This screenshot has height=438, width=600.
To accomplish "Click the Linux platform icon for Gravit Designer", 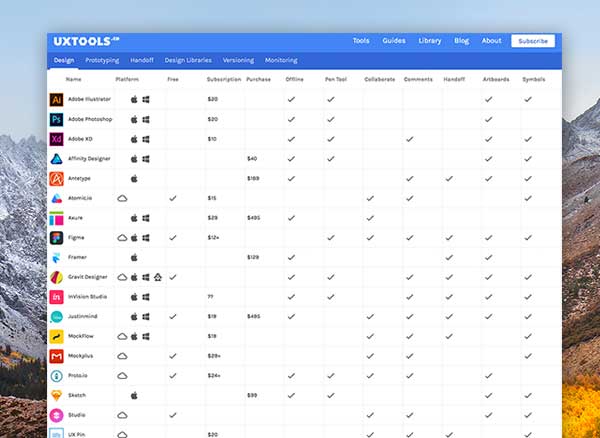I will tap(158, 277).
